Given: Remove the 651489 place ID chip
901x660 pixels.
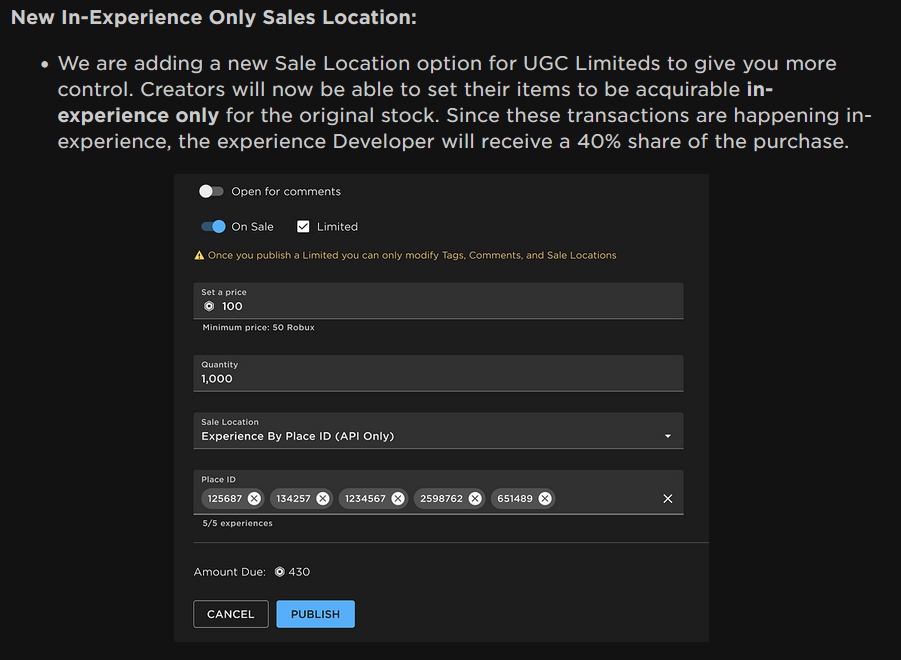Looking at the screenshot, I should 545,499.
